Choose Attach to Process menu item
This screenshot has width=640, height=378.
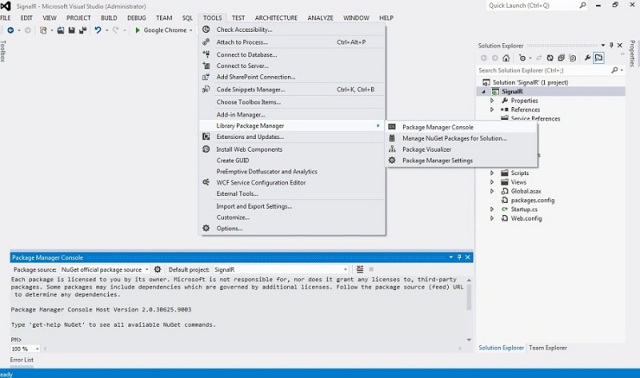click(x=292, y=42)
